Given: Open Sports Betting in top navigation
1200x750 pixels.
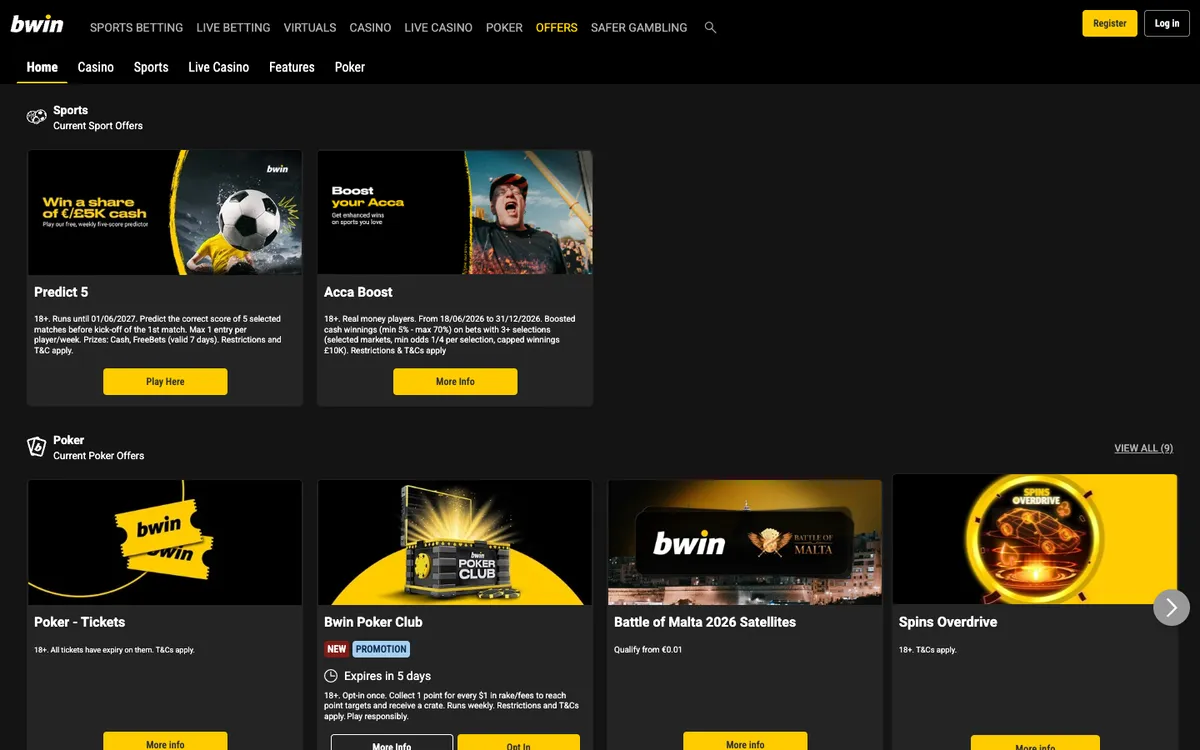Looking at the screenshot, I should pos(136,28).
